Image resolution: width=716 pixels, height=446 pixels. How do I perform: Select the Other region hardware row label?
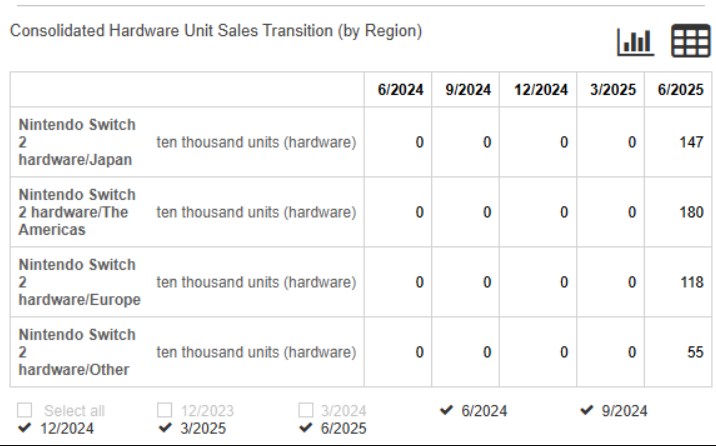click(77, 352)
